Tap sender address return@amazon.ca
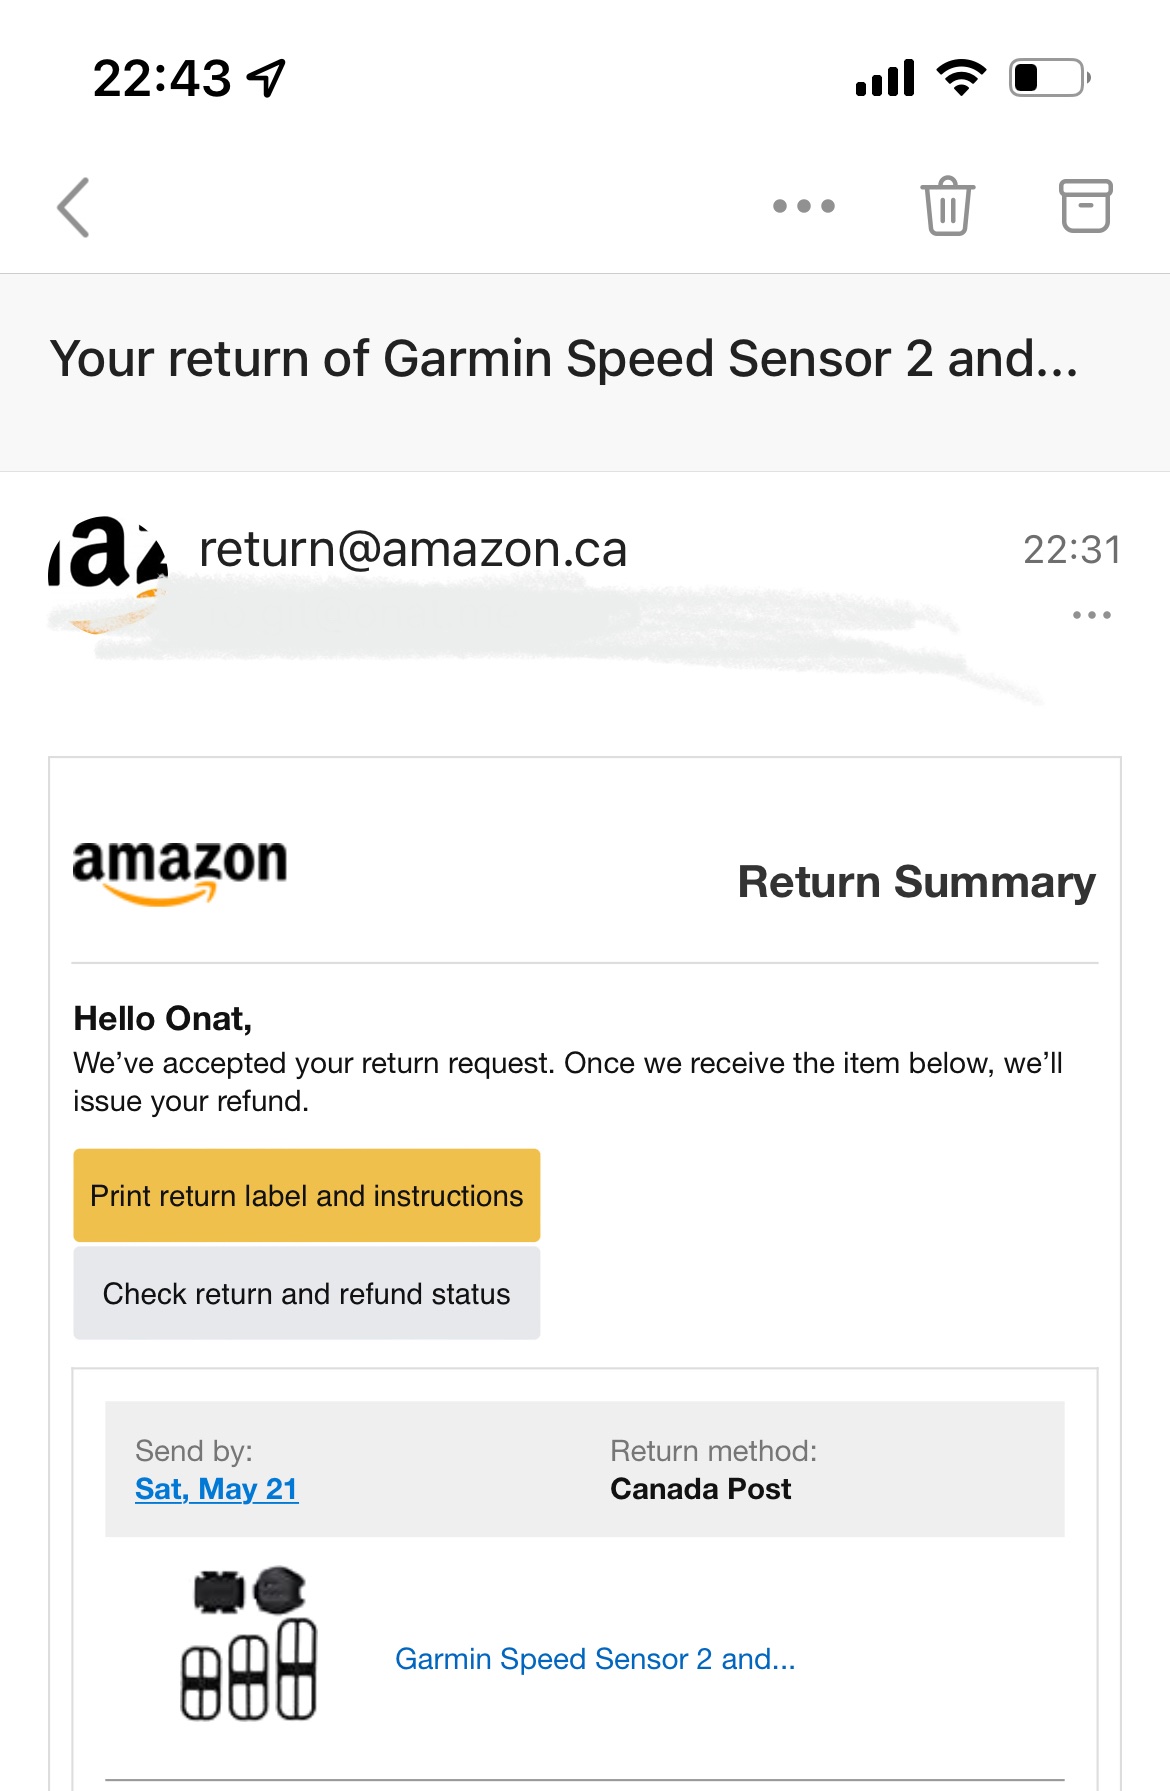1170x1791 pixels. (413, 549)
